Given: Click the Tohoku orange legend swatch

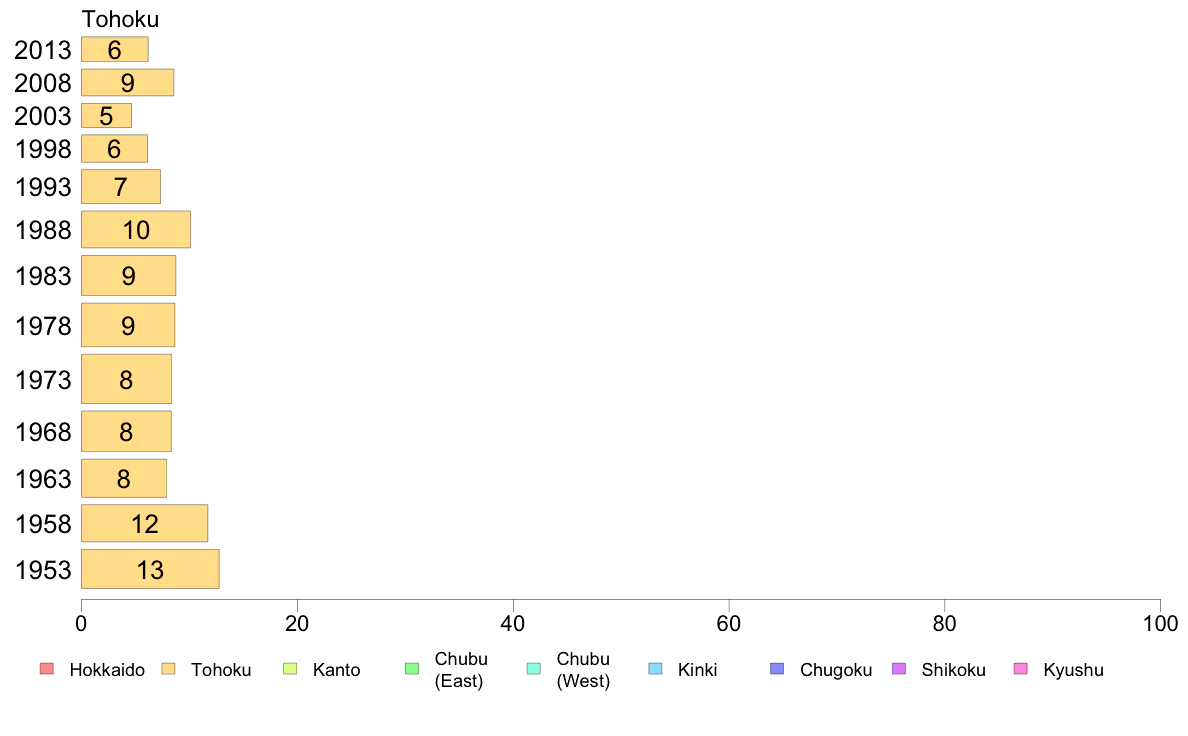Looking at the screenshot, I should tap(168, 669).
